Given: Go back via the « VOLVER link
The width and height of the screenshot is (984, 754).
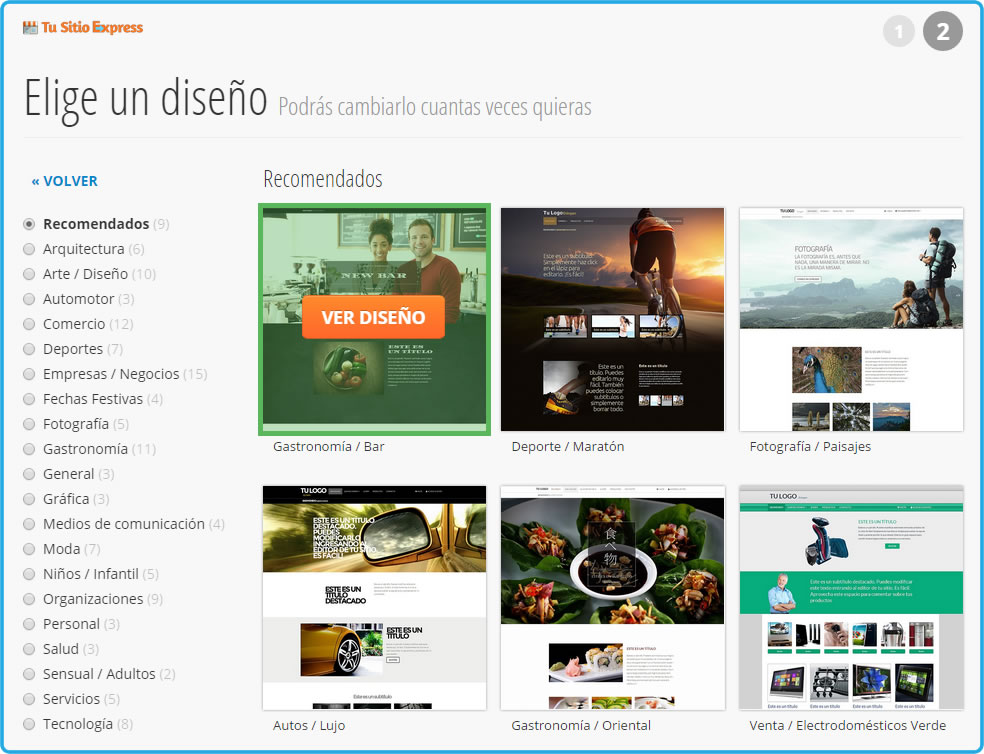Looking at the screenshot, I should tap(65, 181).
